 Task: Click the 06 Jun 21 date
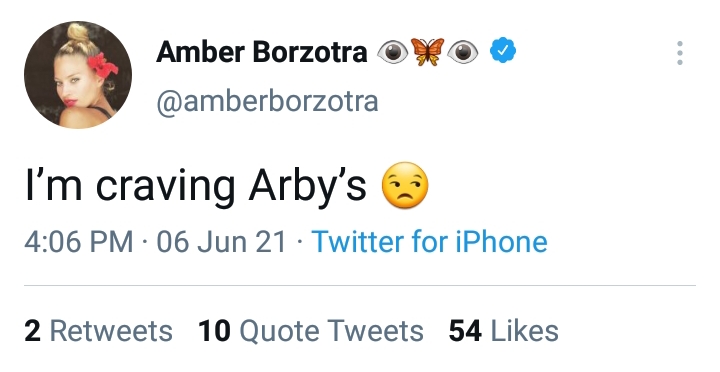(x=221, y=242)
